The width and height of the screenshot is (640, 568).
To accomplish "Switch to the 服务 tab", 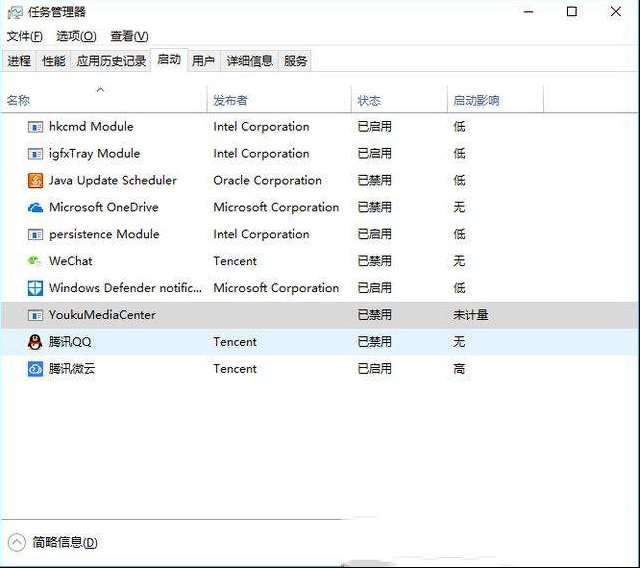I will (x=295, y=61).
